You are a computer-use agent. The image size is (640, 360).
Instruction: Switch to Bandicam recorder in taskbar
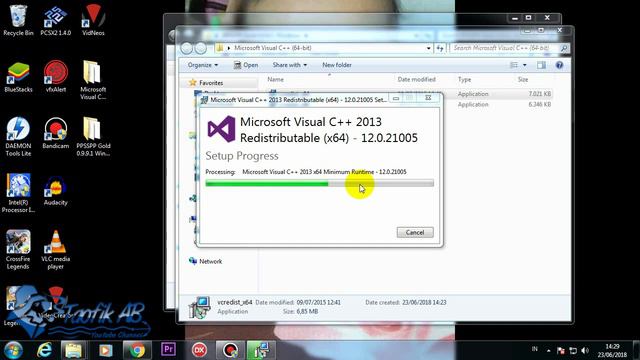(230, 350)
